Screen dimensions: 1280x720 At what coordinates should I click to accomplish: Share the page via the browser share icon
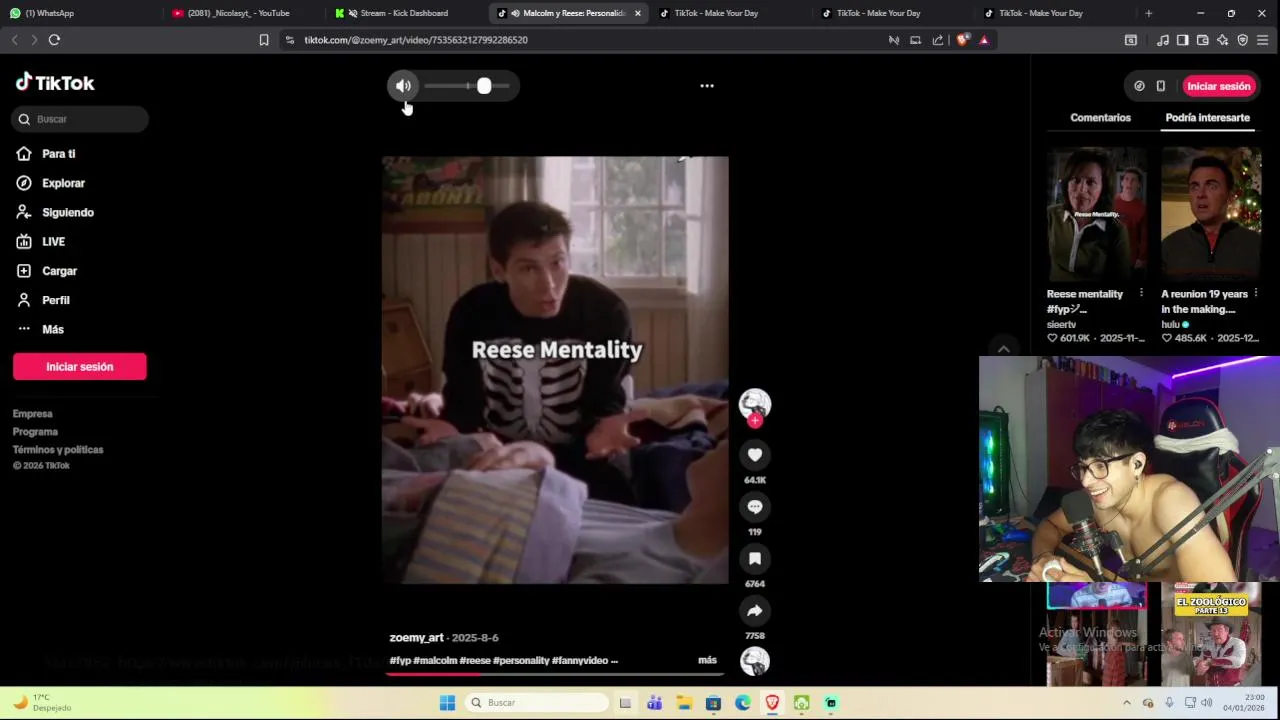[938, 40]
